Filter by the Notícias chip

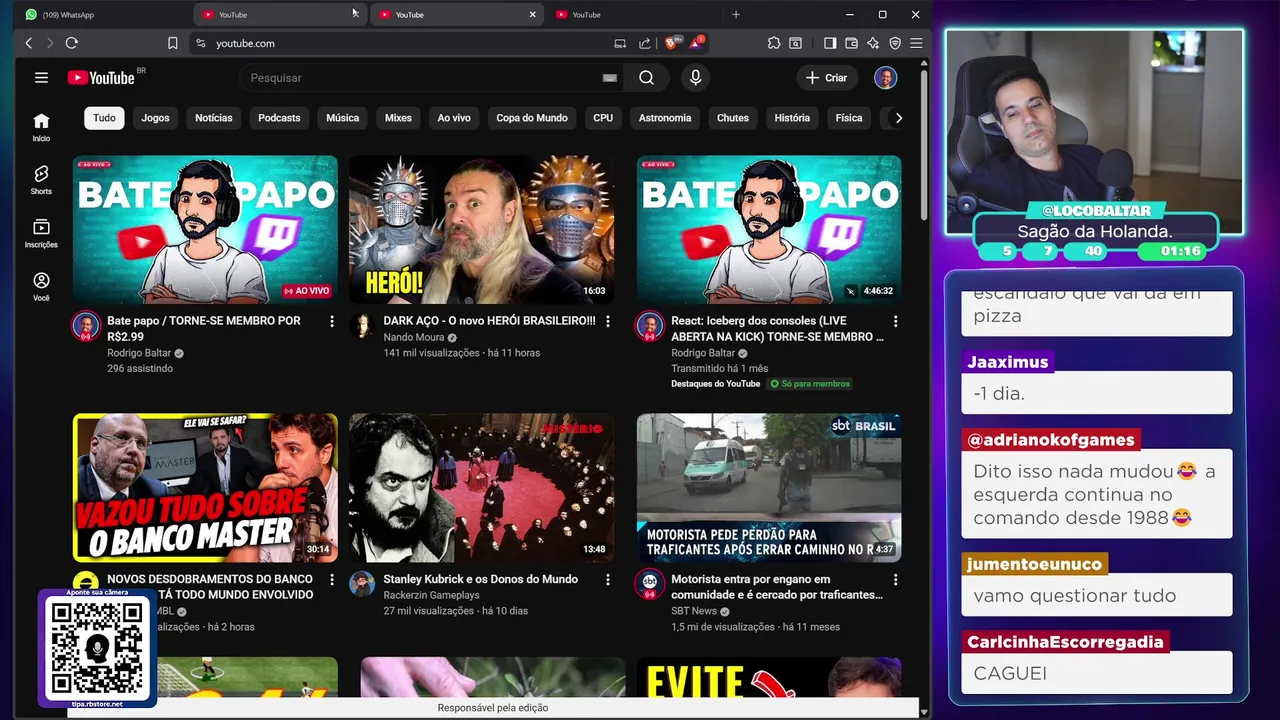click(213, 118)
